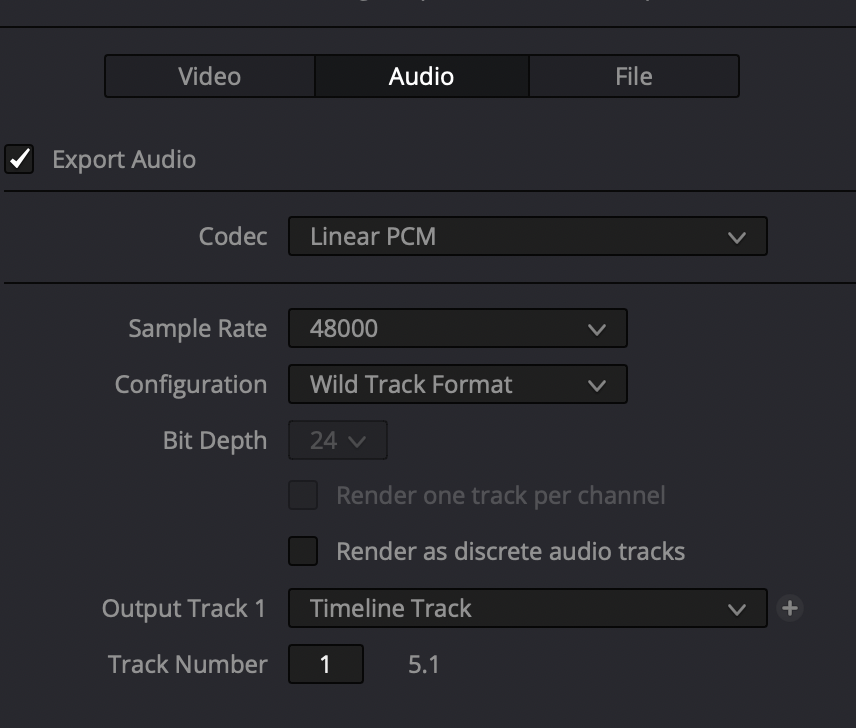Open the Output Track 1 dropdown
The width and height of the screenshot is (856, 728).
pos(527,608)
